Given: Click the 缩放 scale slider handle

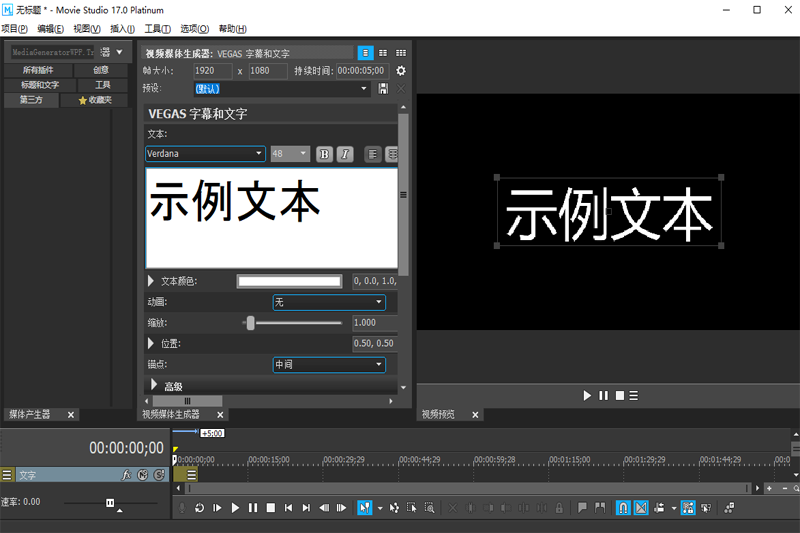Looking at the screenshot, I should pyautogui.click(x=251, y=323).
